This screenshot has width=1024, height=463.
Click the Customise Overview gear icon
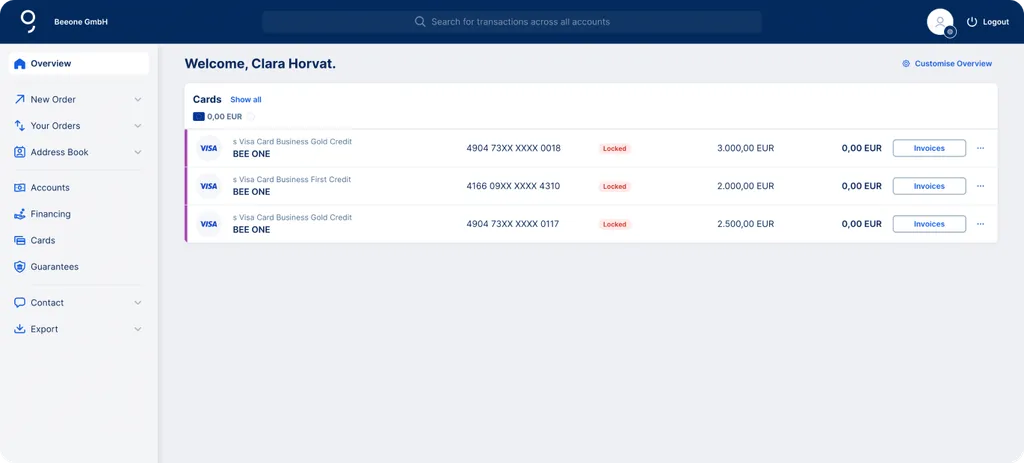(x=906, y=64)
